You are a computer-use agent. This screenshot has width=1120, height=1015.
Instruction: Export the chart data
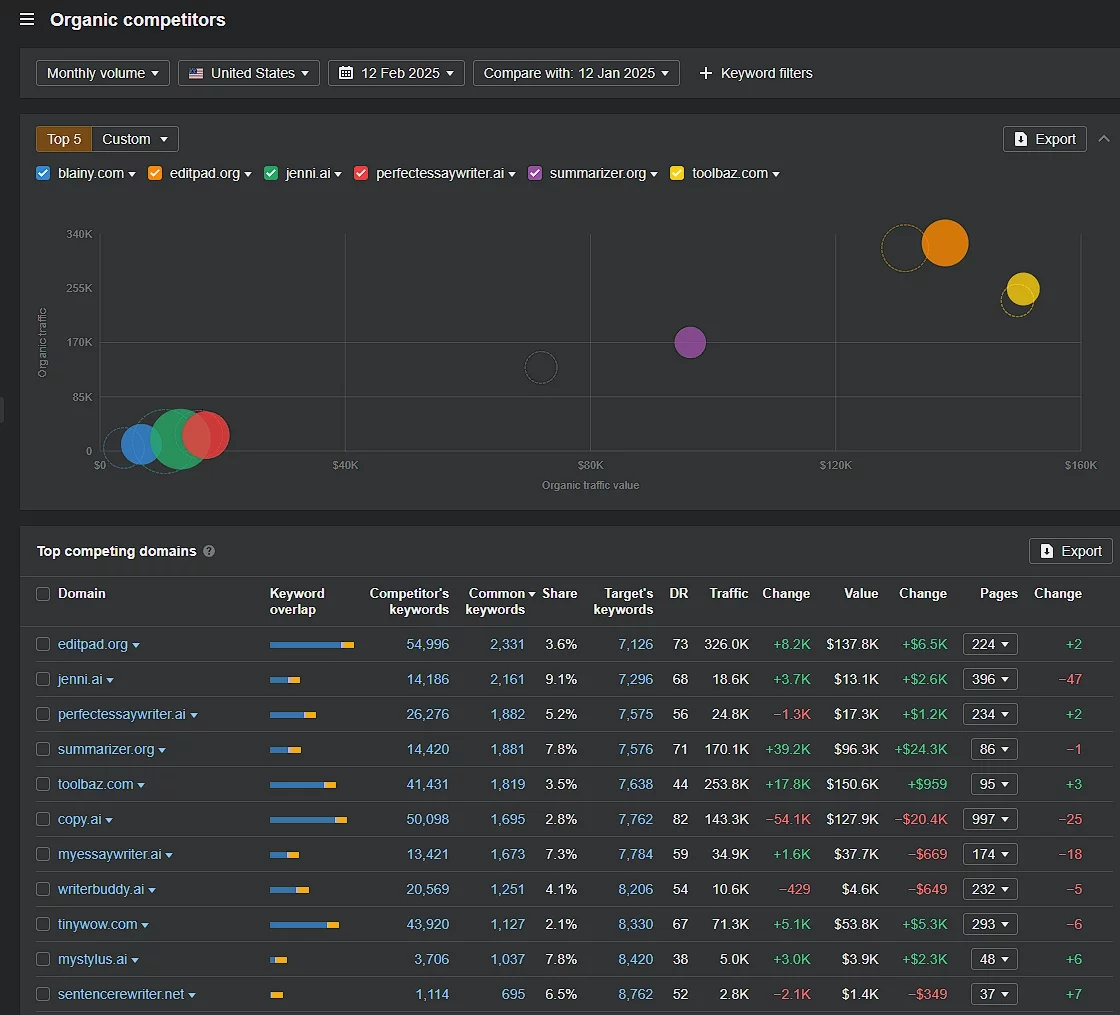[1045, 139]
